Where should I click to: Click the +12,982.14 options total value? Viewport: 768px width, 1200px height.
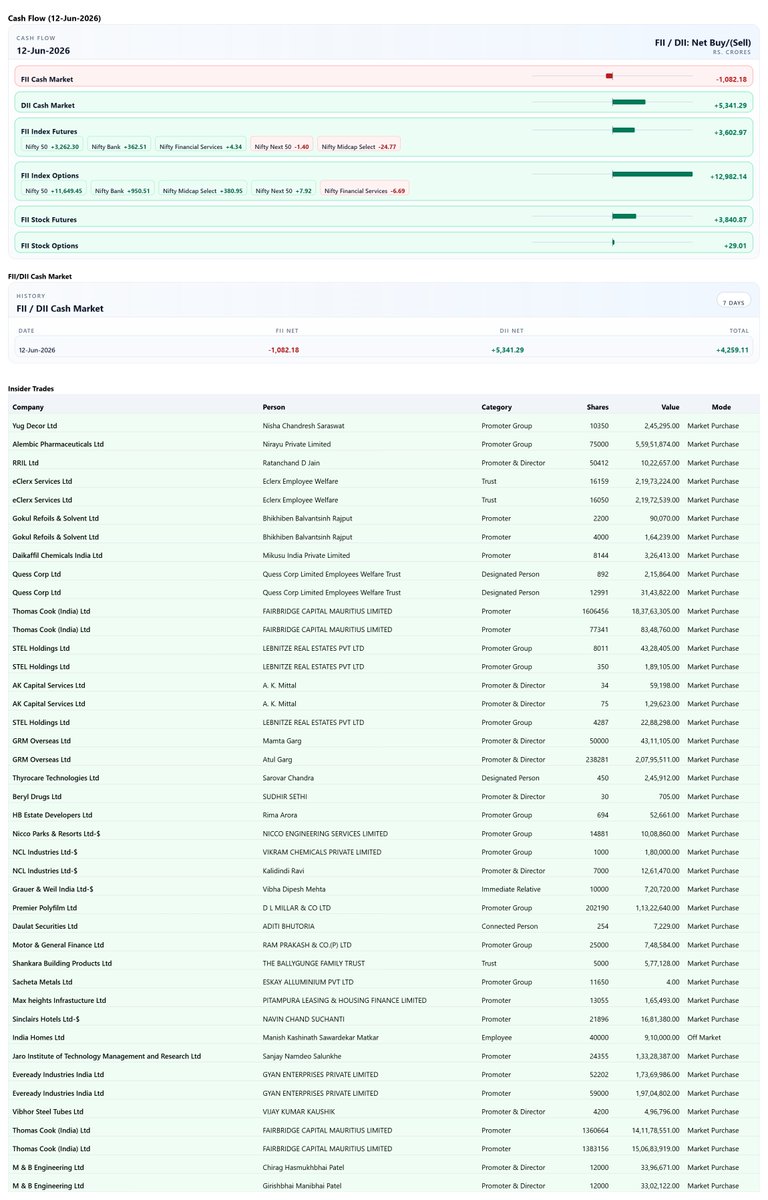[729, 176]
